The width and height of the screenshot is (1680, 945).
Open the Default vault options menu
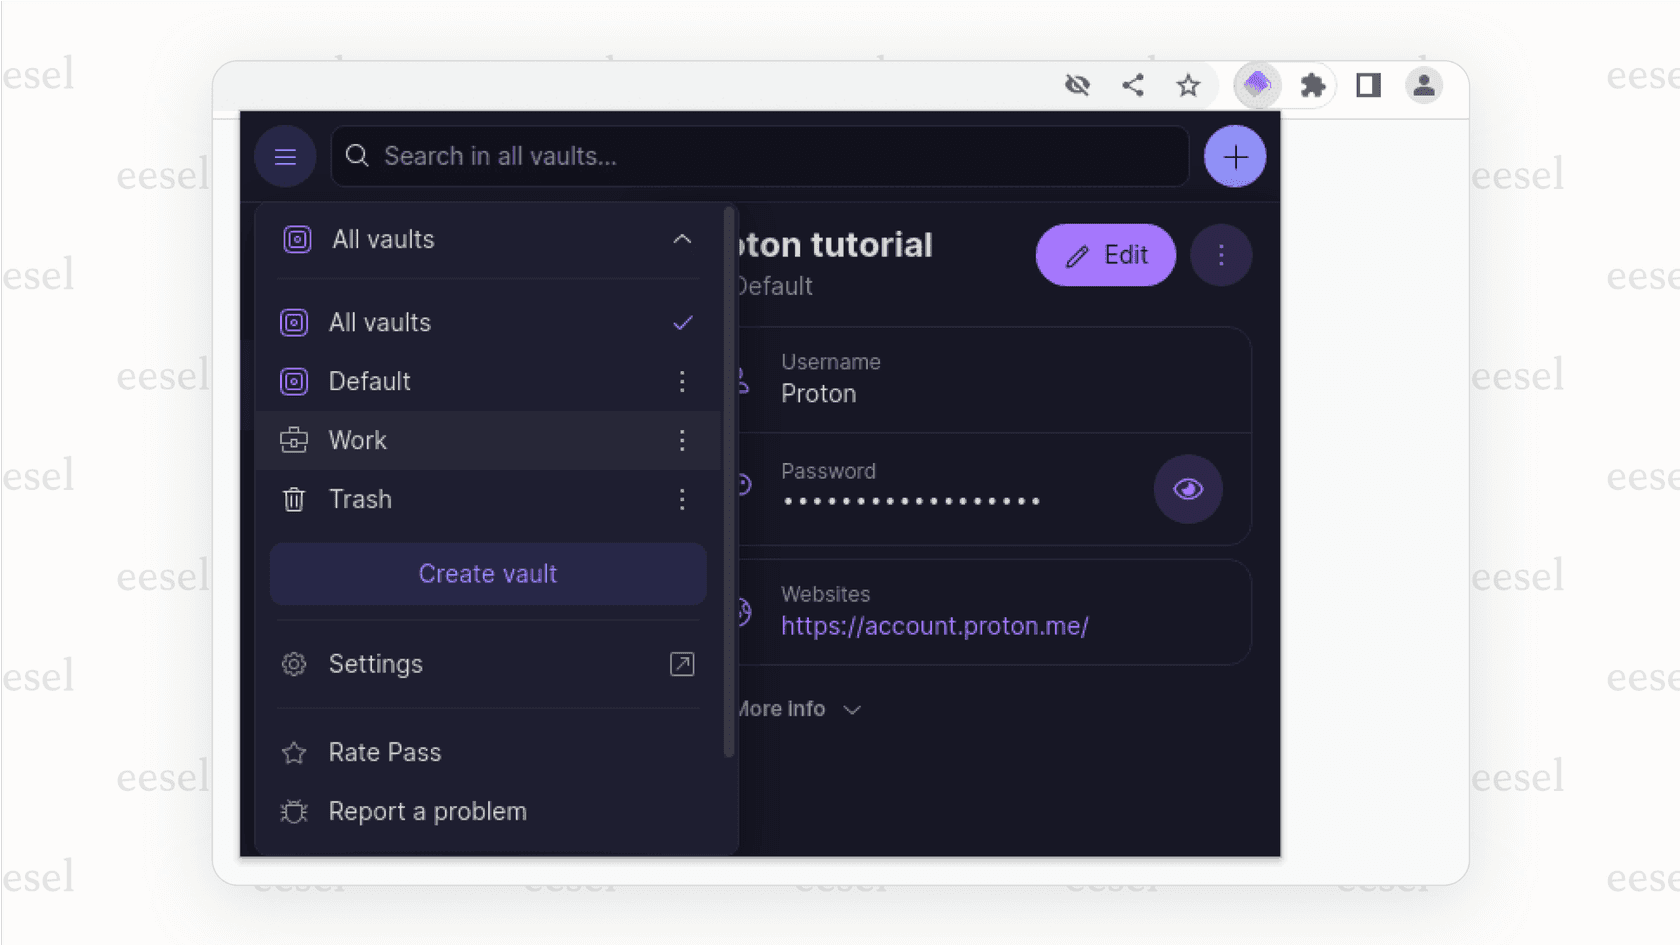tap(682, 381)
